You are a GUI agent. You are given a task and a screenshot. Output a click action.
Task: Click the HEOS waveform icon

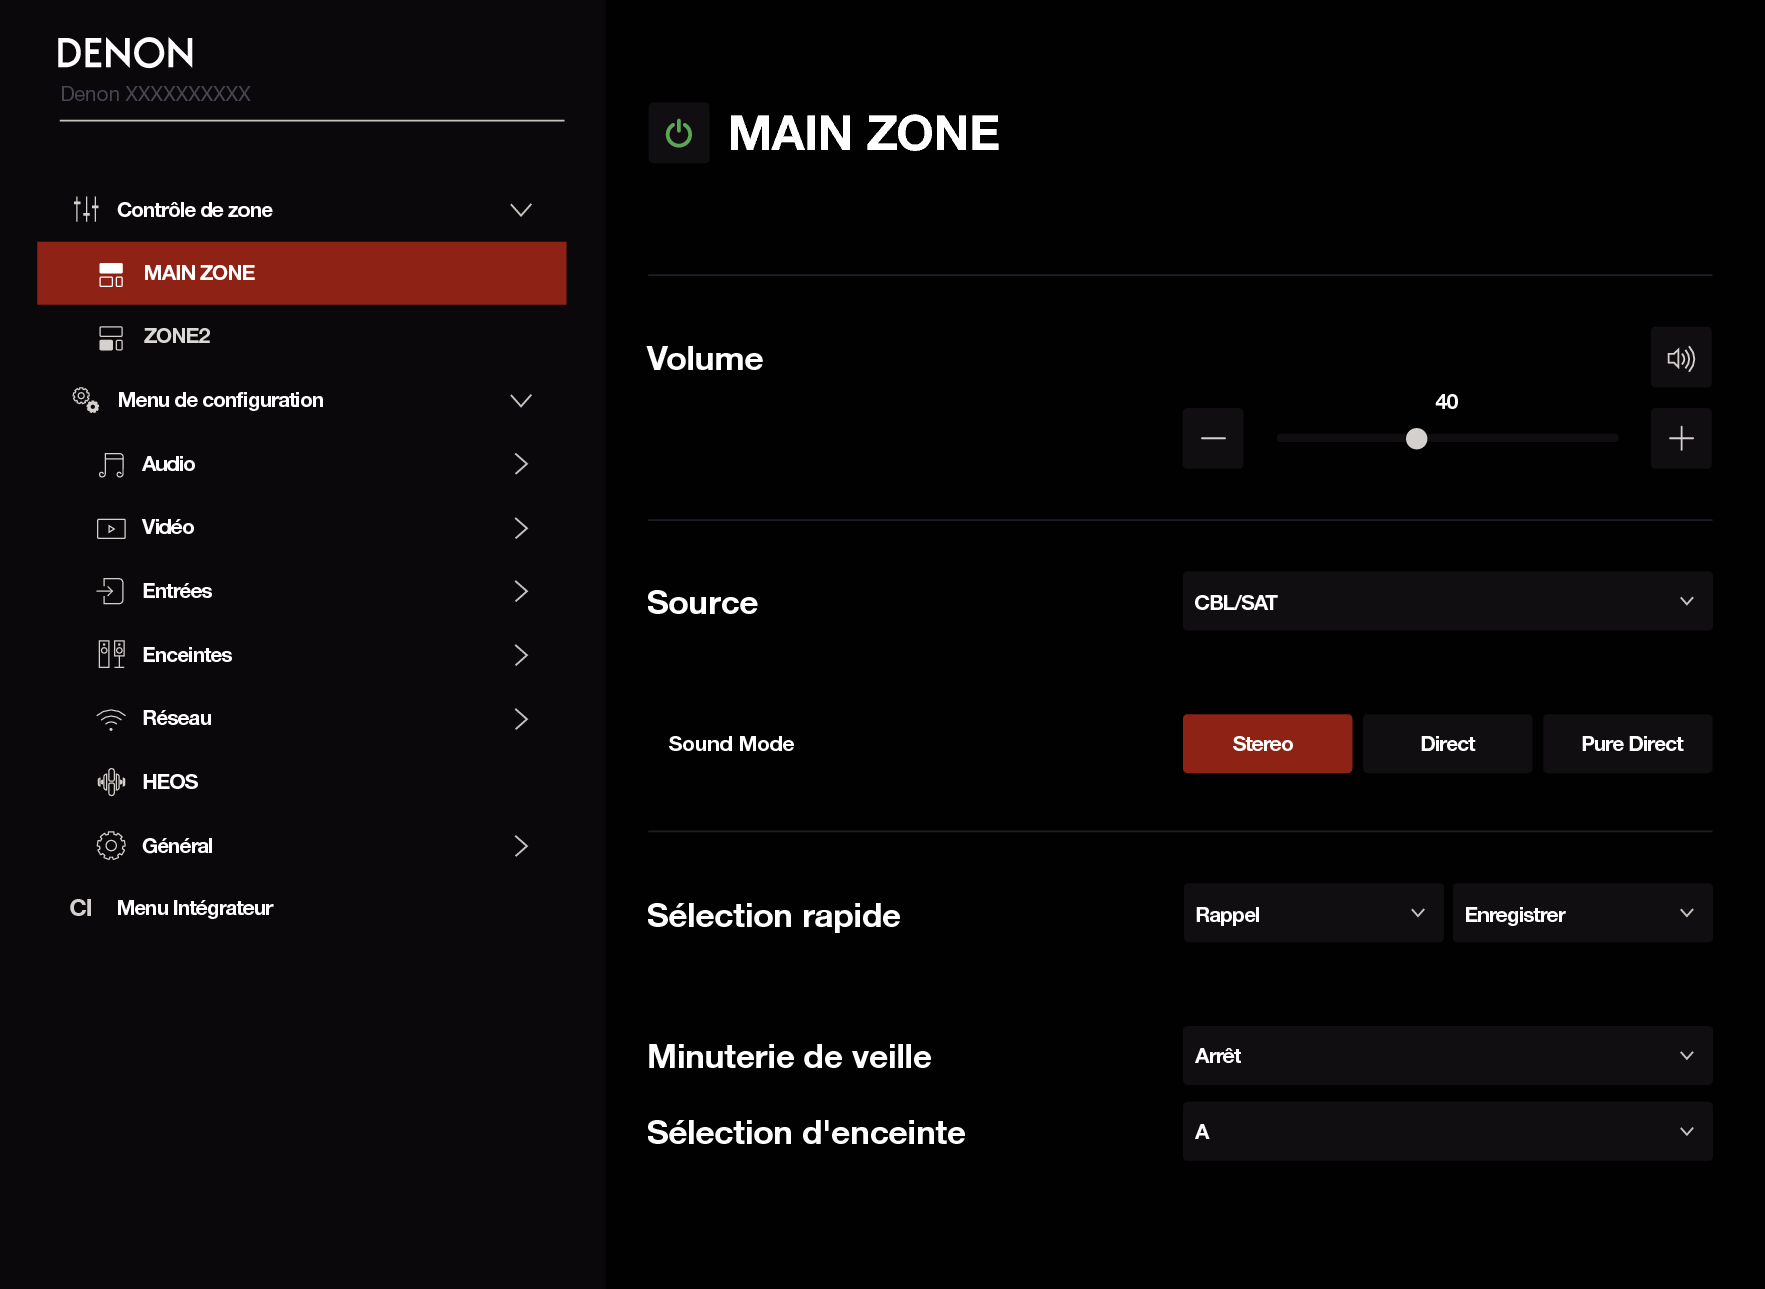111,782
